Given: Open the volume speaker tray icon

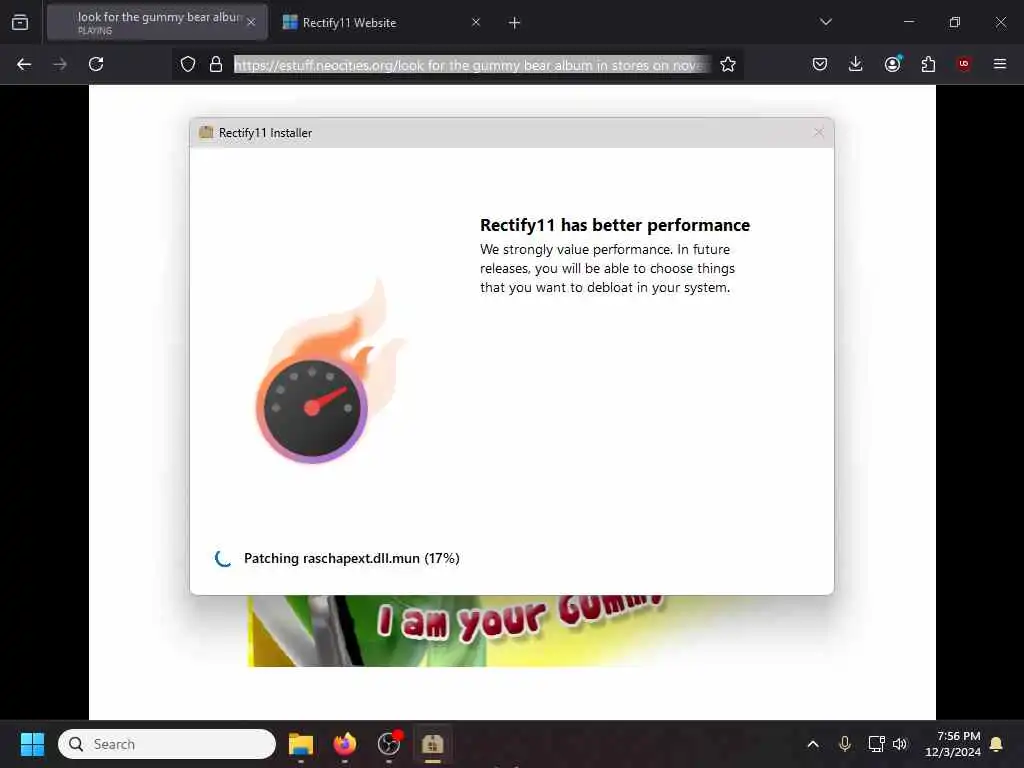Looking at the screenshot, I should tap(900, 744).
